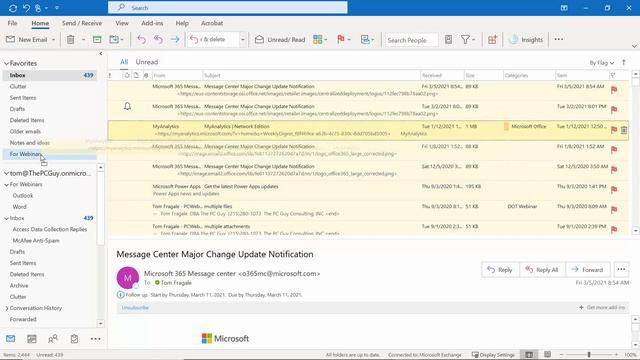Toggle the flag on multiple attachments message
640x360 pixels.
click(614, 230)
